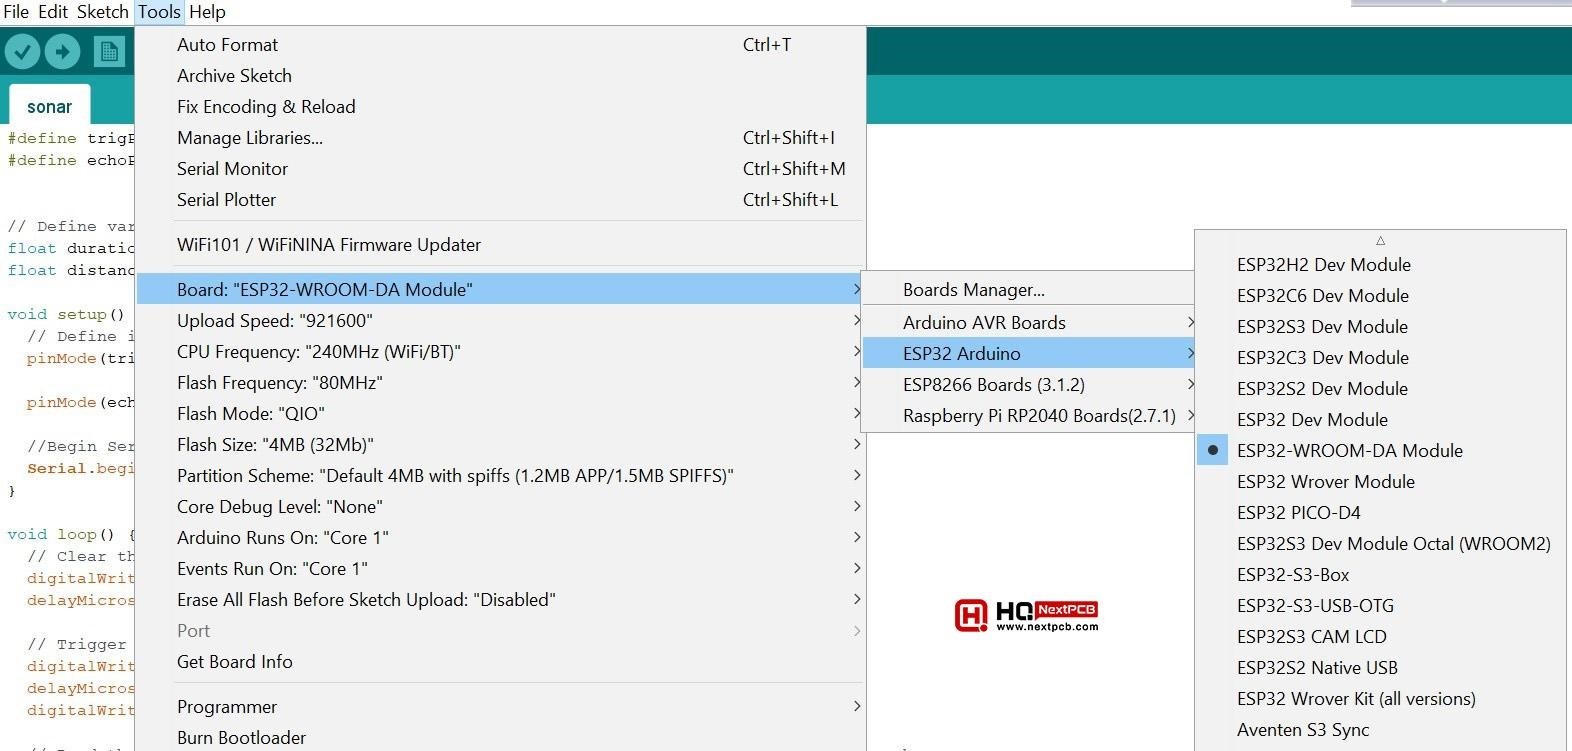Select the ESP32-WROOM-DA Module radio option
The height and width of the screenshot is (751, 1572).
[1349, 451]
